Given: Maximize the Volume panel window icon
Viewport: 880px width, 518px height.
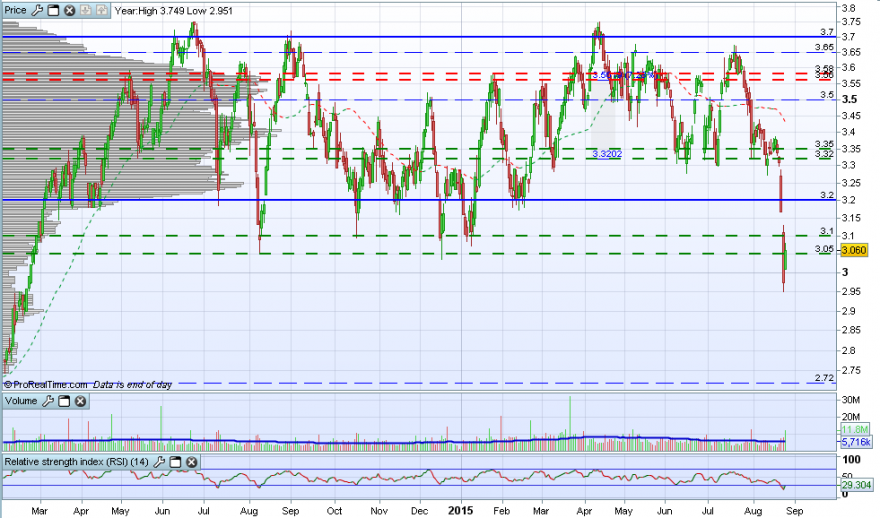Looking at the screenshot, I should 64,401.
